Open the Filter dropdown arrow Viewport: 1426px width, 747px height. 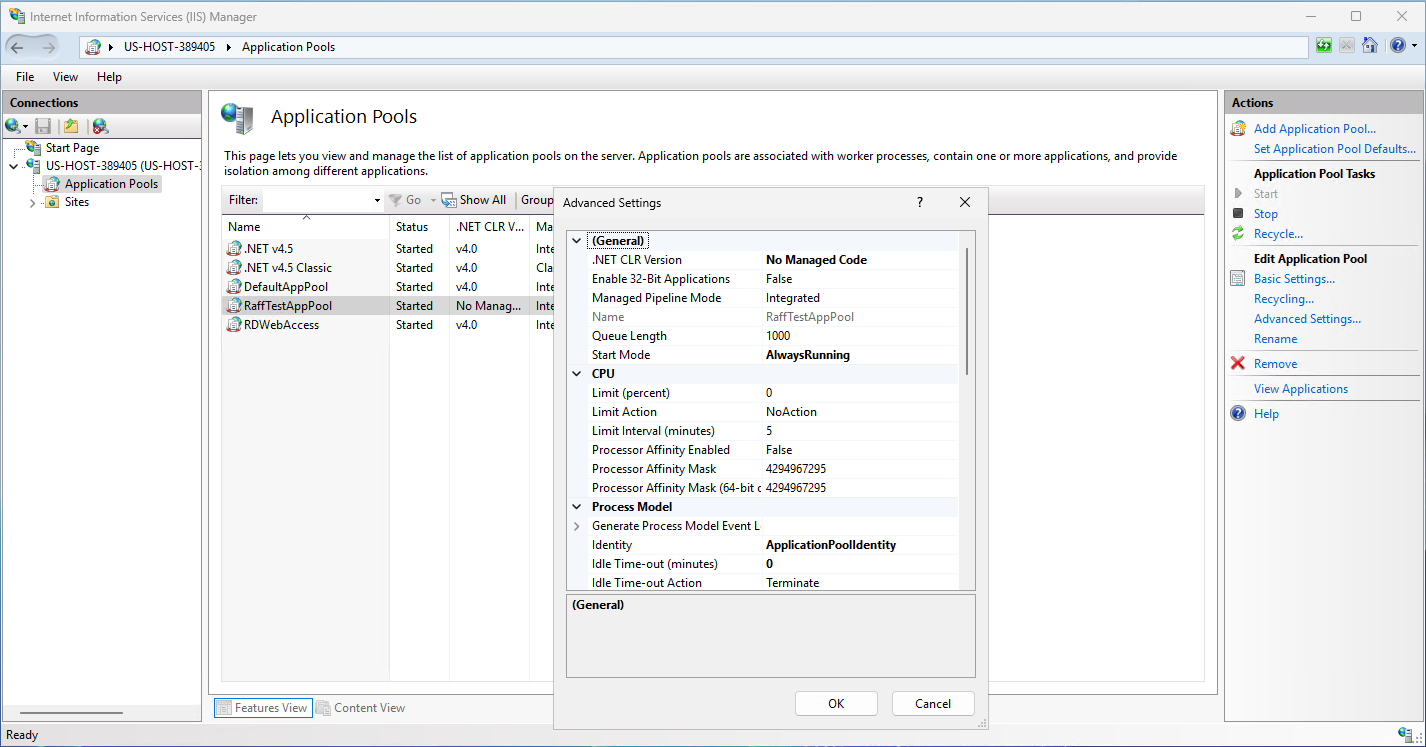[x=377, y=201]
